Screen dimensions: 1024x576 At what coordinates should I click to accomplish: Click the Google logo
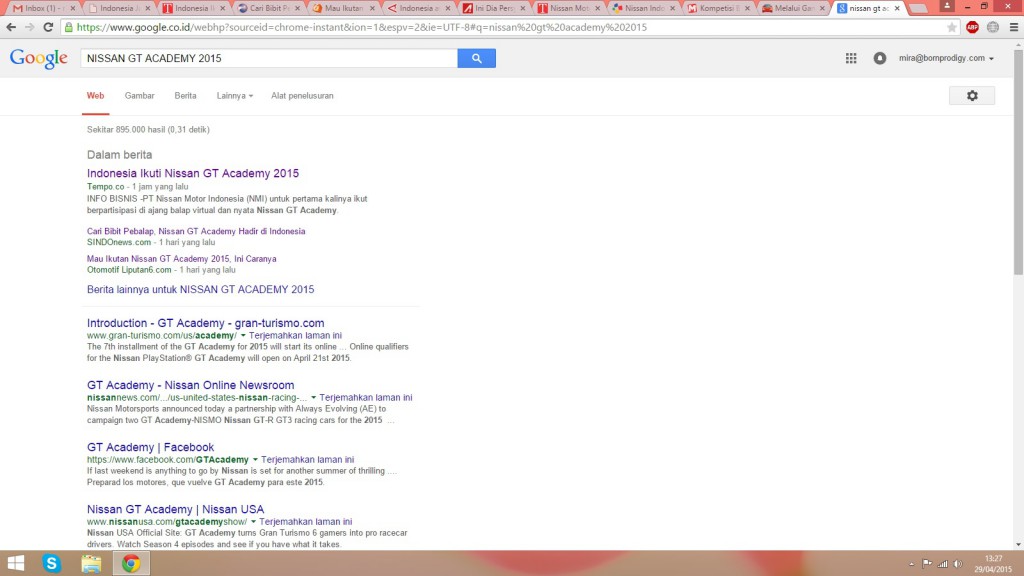click(x=39, y=59)
